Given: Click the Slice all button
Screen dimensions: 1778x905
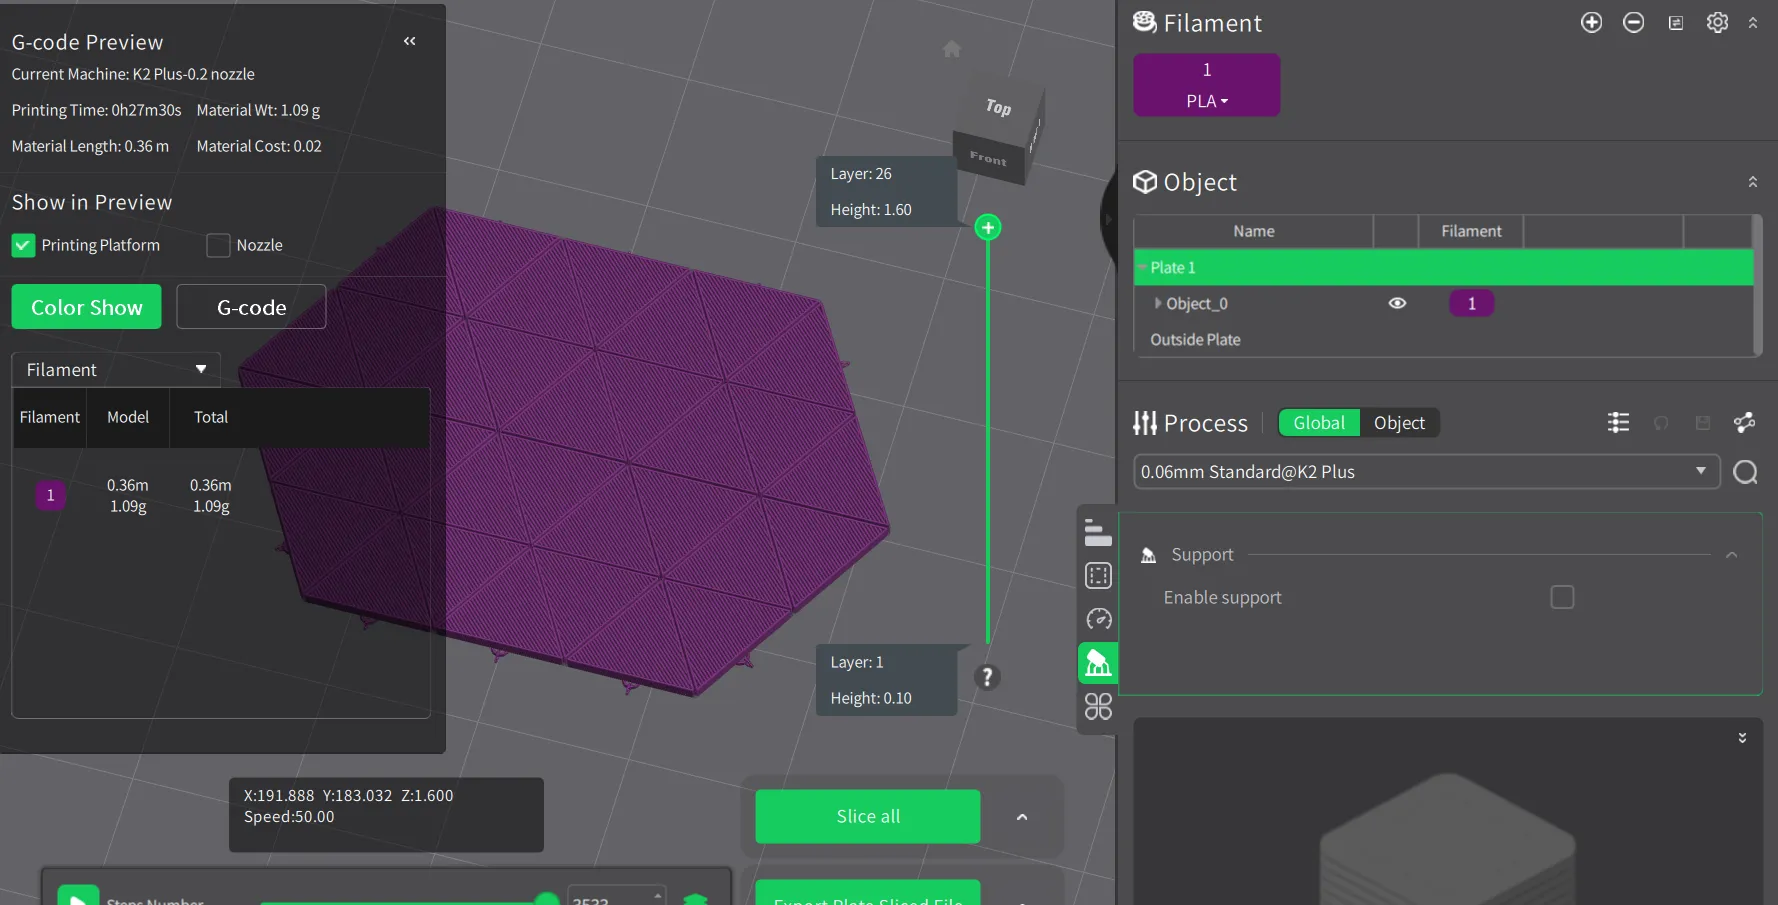Looking at the screenshot, I should 866,816.
